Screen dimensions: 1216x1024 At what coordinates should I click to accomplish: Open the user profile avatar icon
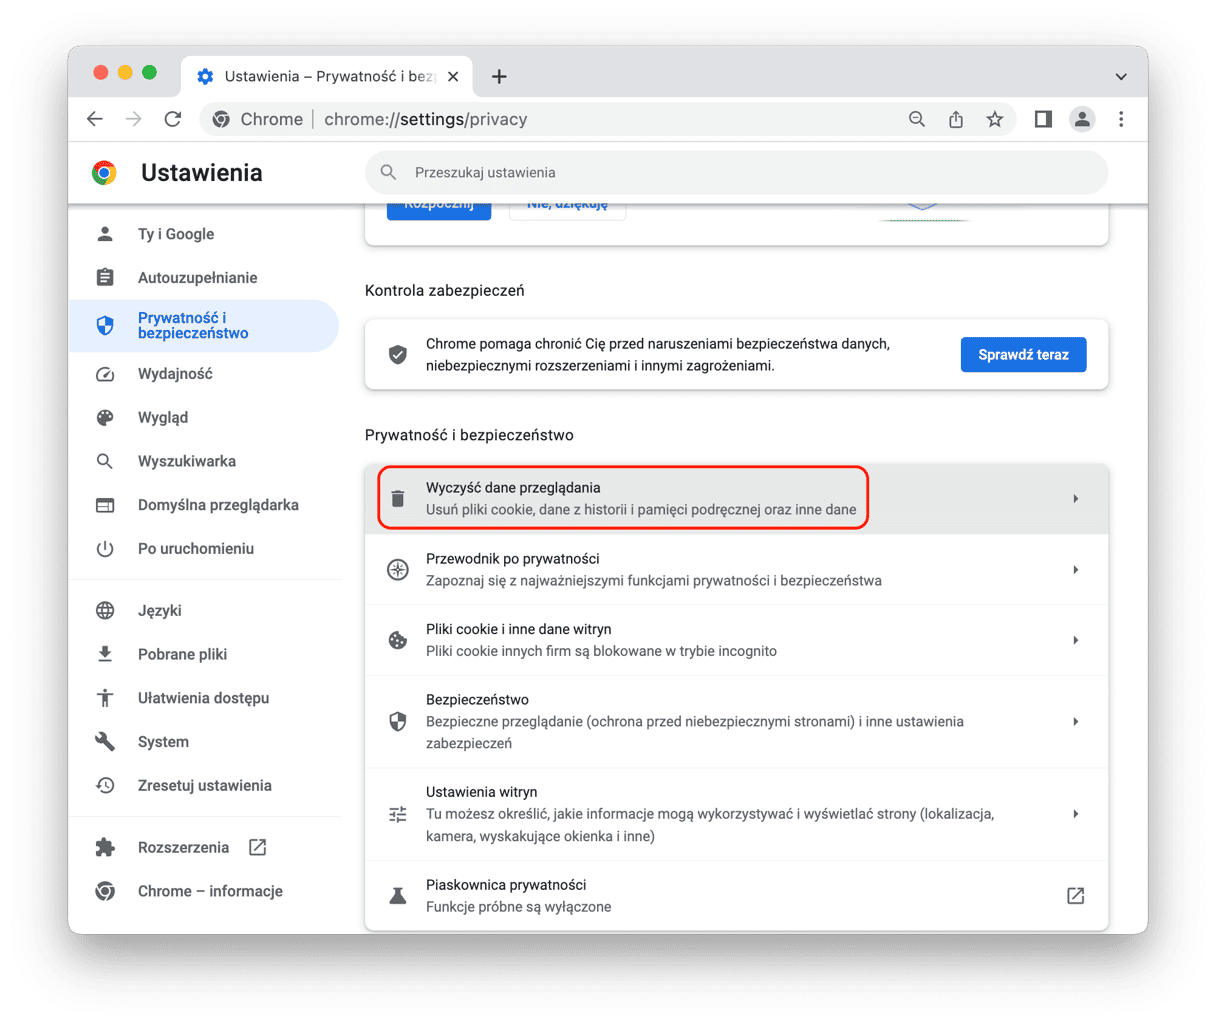coord(1082,119)
